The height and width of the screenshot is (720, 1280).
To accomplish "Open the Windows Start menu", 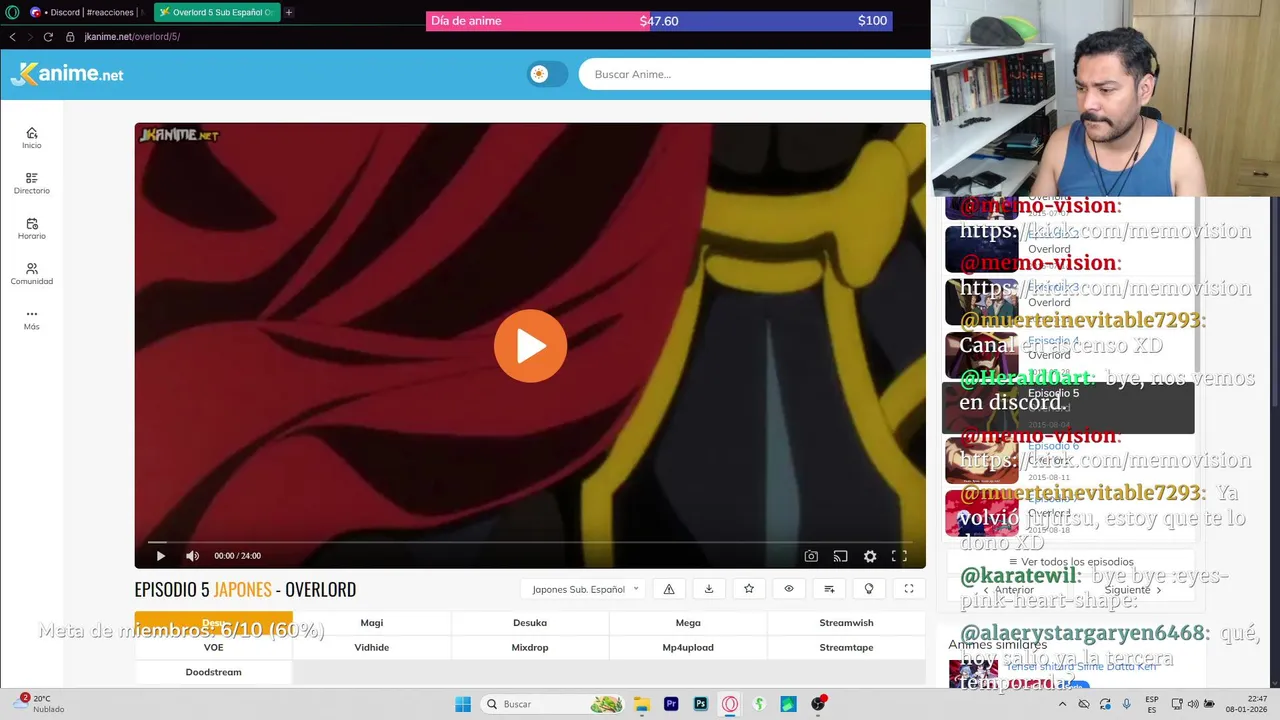I will [463, 704].
